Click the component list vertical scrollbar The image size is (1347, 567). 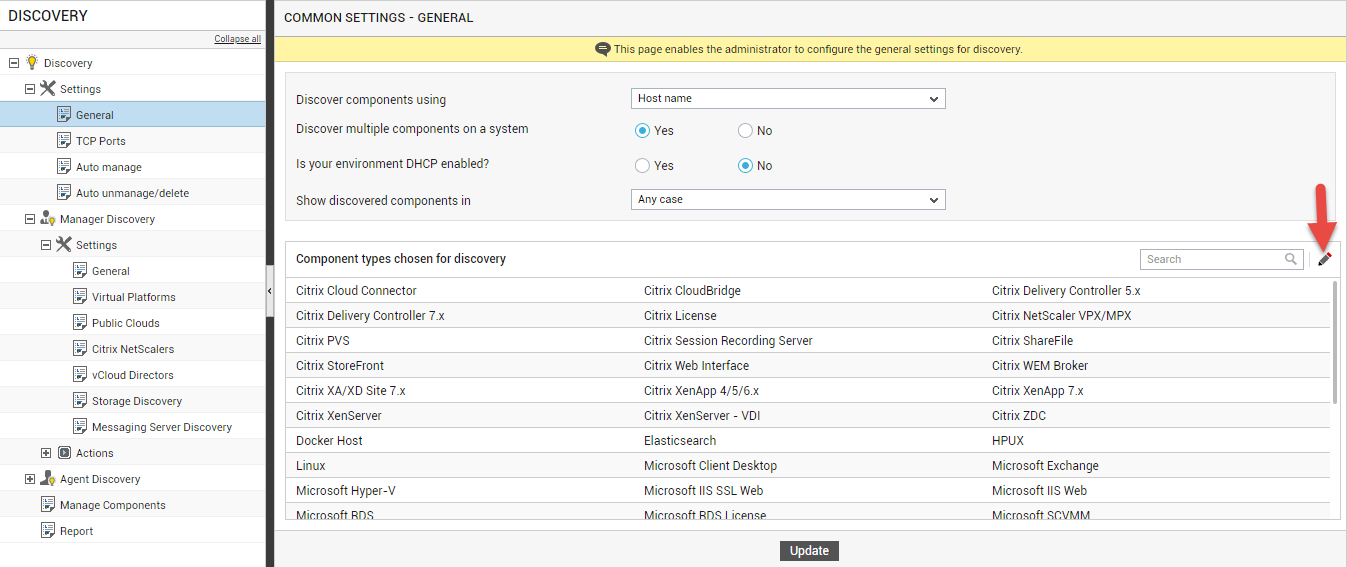click(x=1334, y=343)
